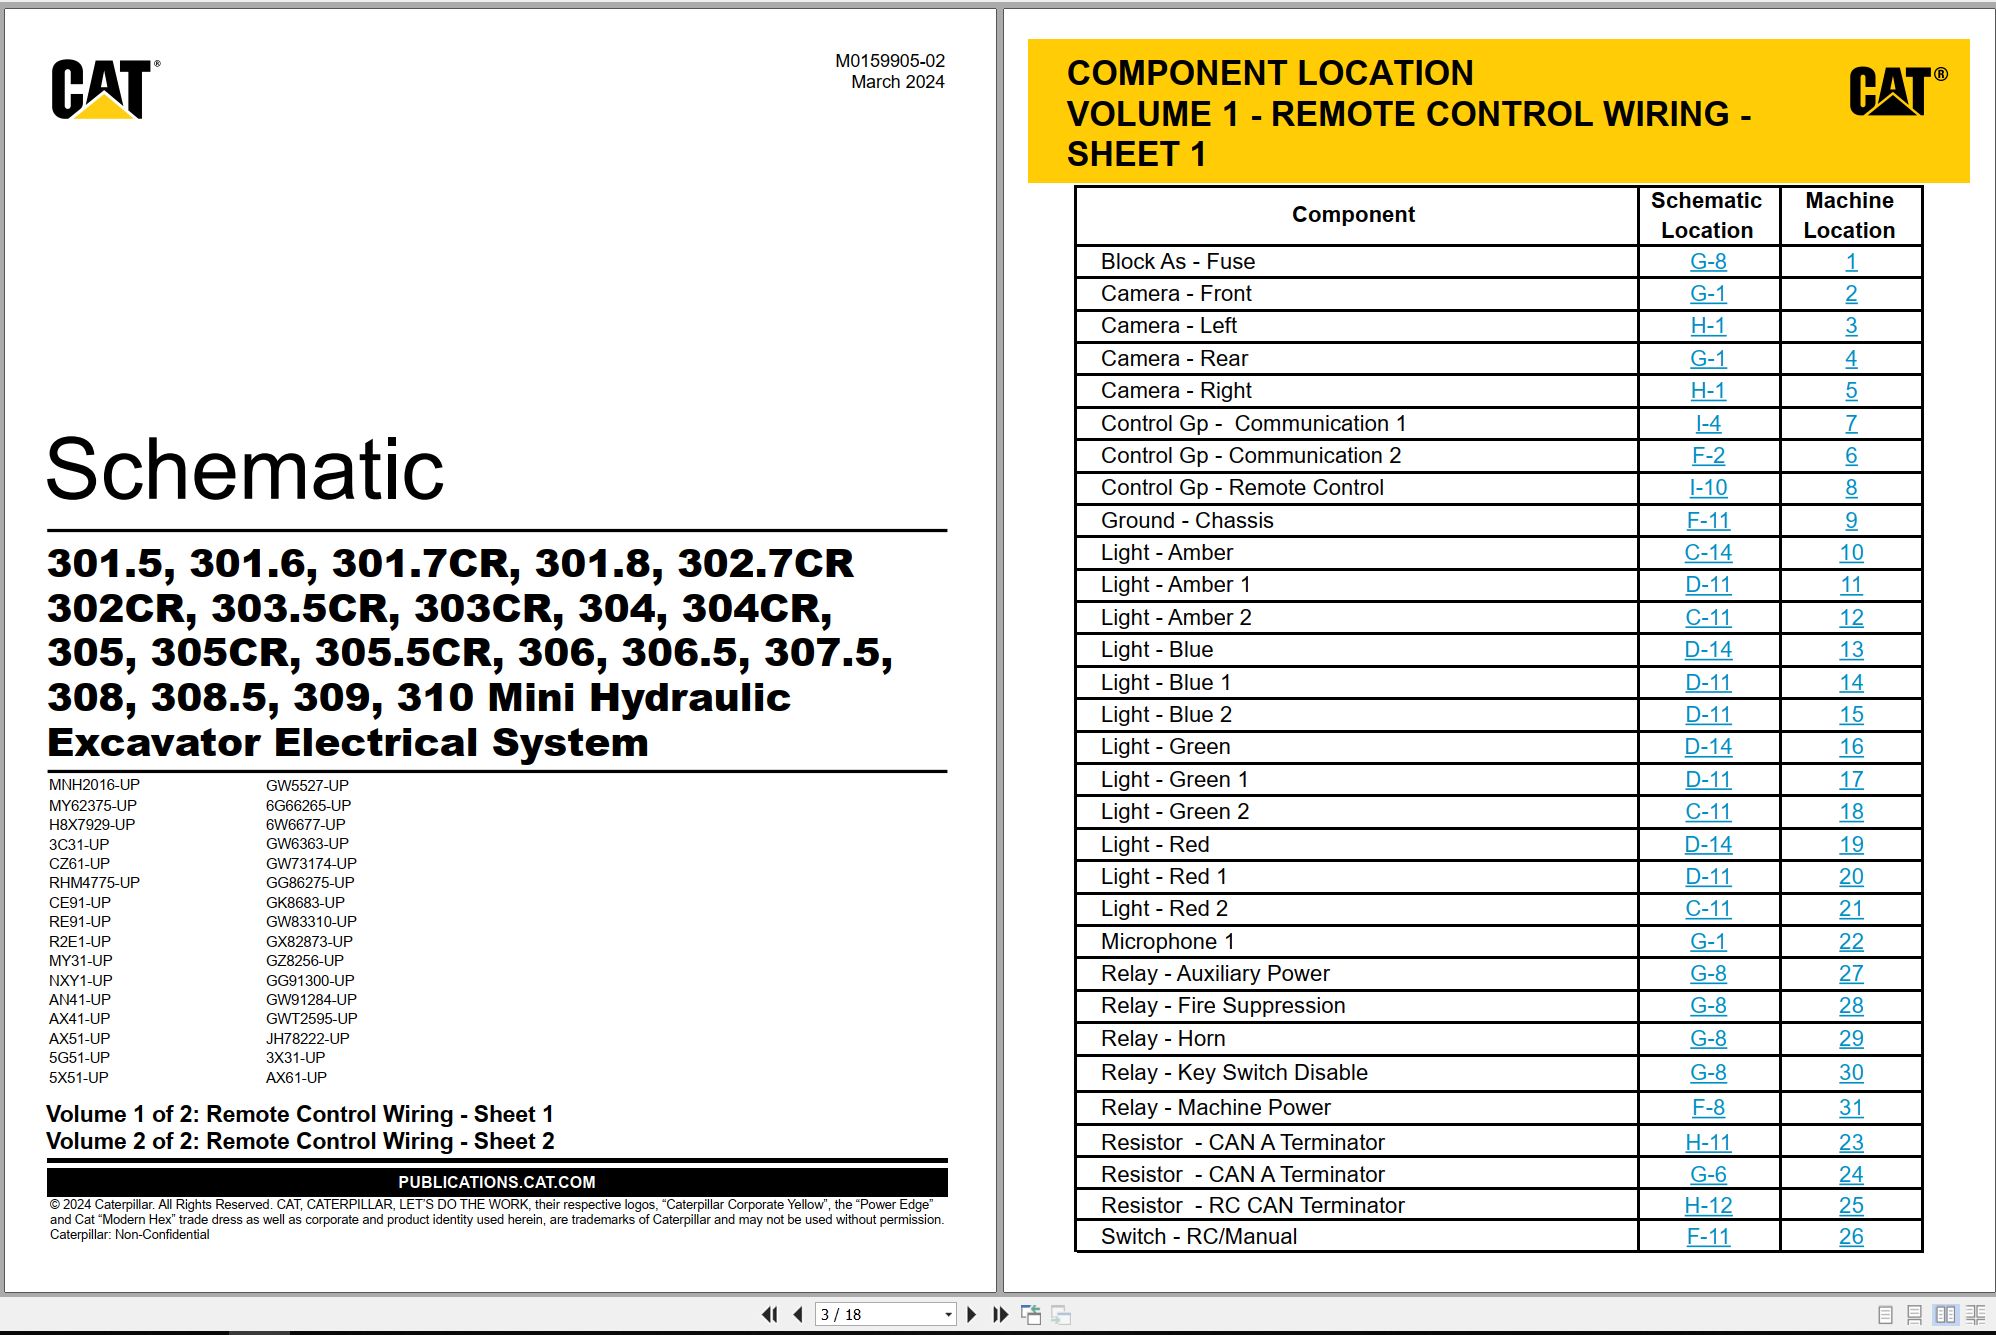Viewport: 1996px width, 1335px height.
Task: Open schematic link D-11 for Light - Red 1
Action: [x=1708, y=876]
